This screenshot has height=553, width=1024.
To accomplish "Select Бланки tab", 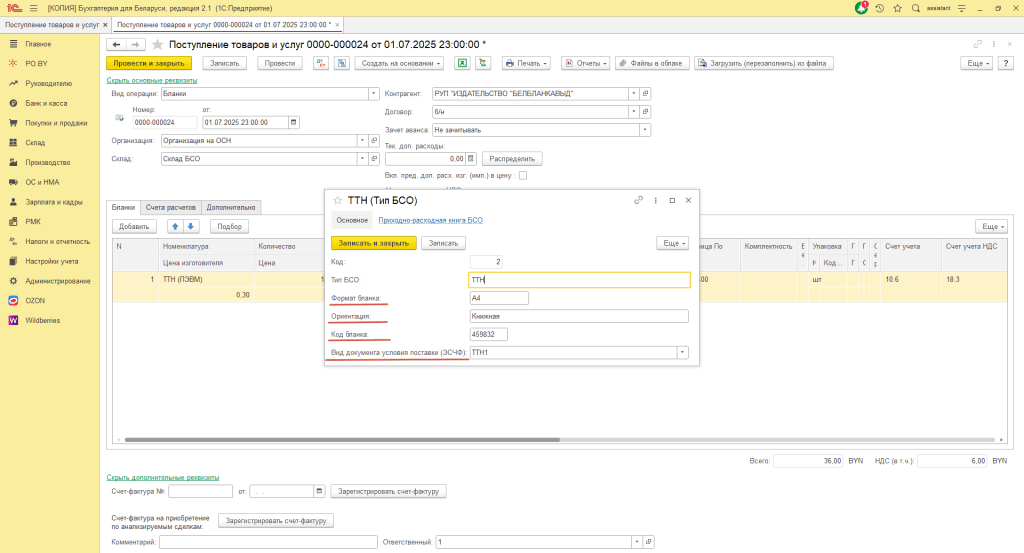I will [x=123, y=207].
